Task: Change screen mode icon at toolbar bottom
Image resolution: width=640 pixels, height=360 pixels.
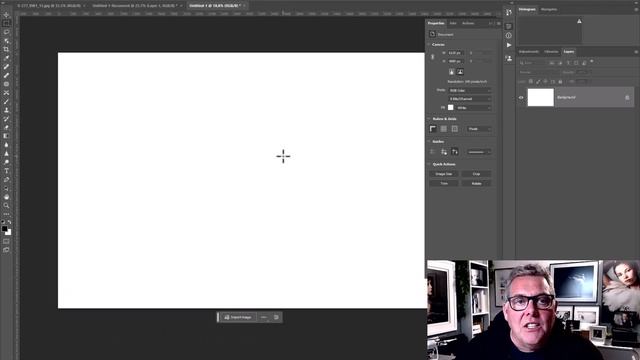Action: click(x=6, y=250)
